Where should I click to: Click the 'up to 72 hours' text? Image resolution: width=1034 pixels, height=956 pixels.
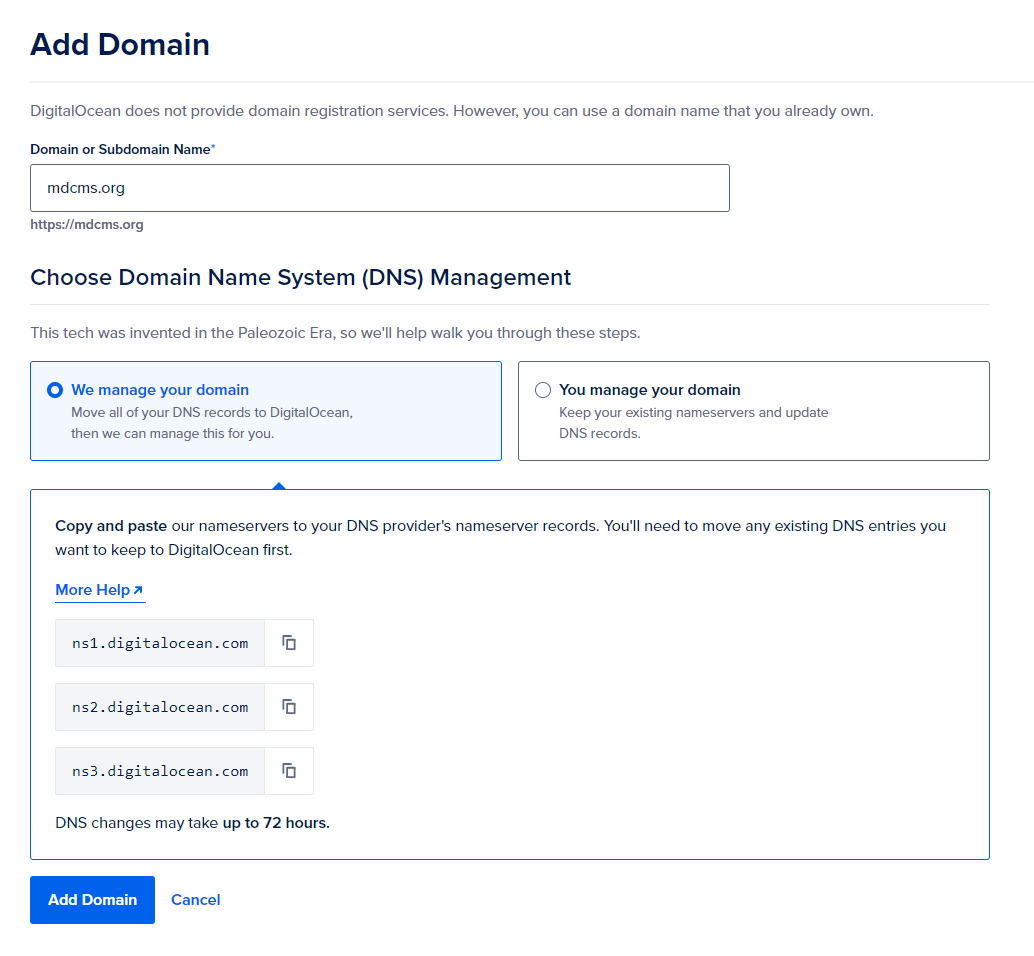276,823
